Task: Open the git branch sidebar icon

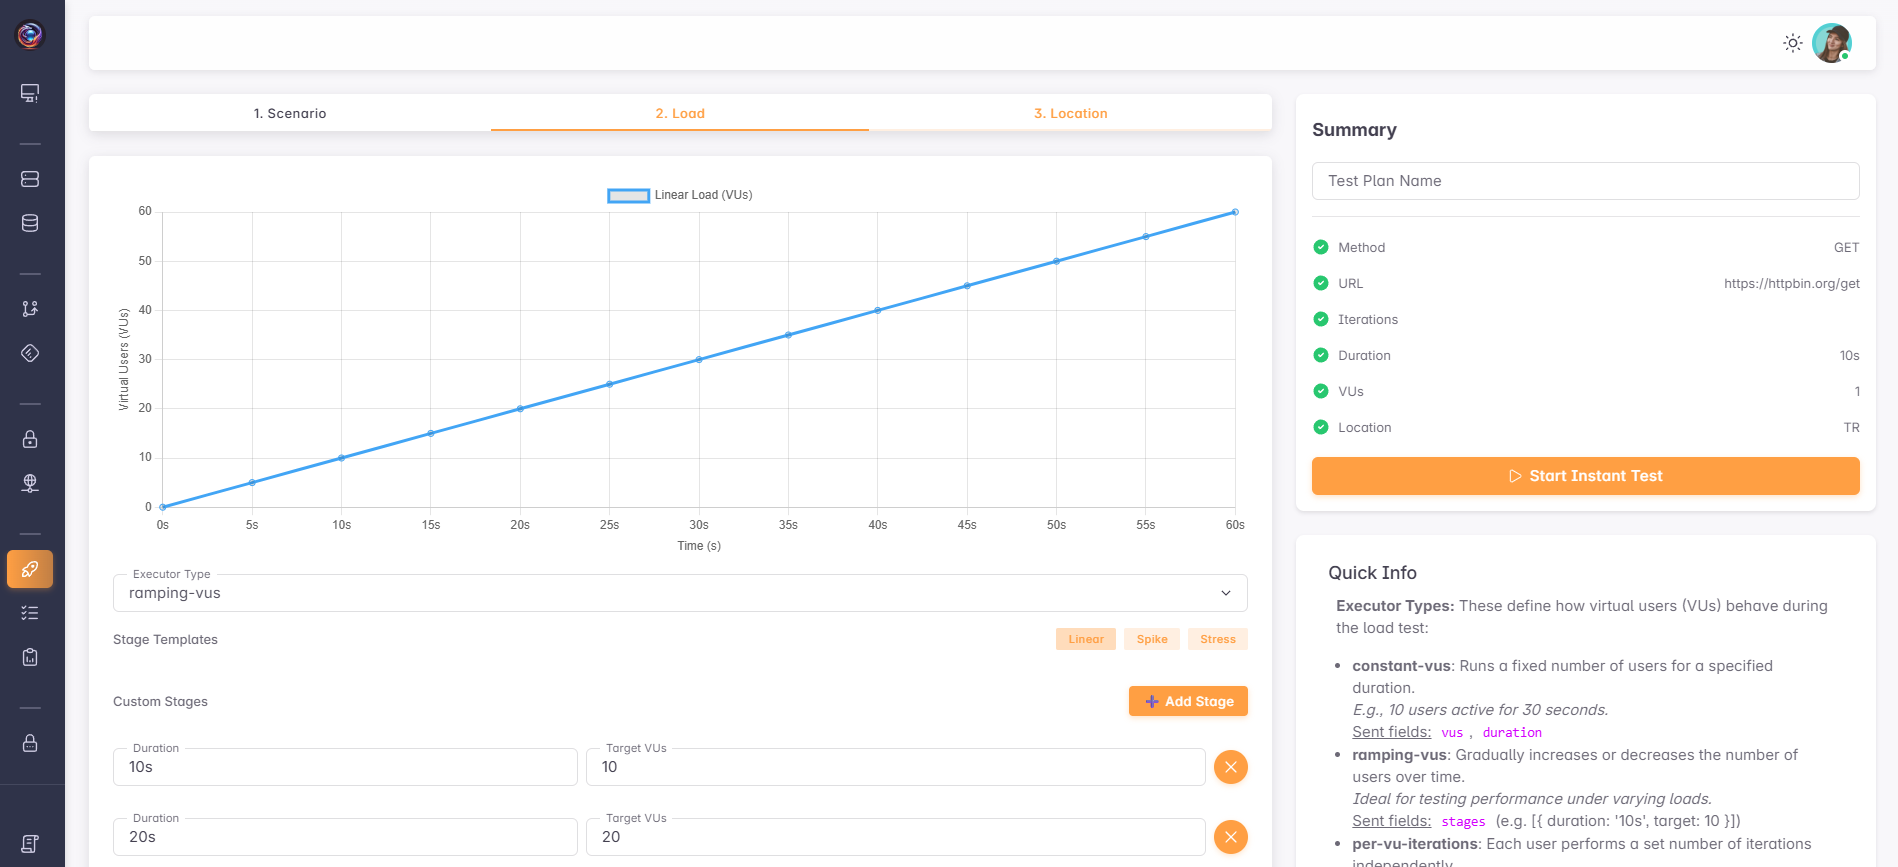Action: click(x=30, y=309)
